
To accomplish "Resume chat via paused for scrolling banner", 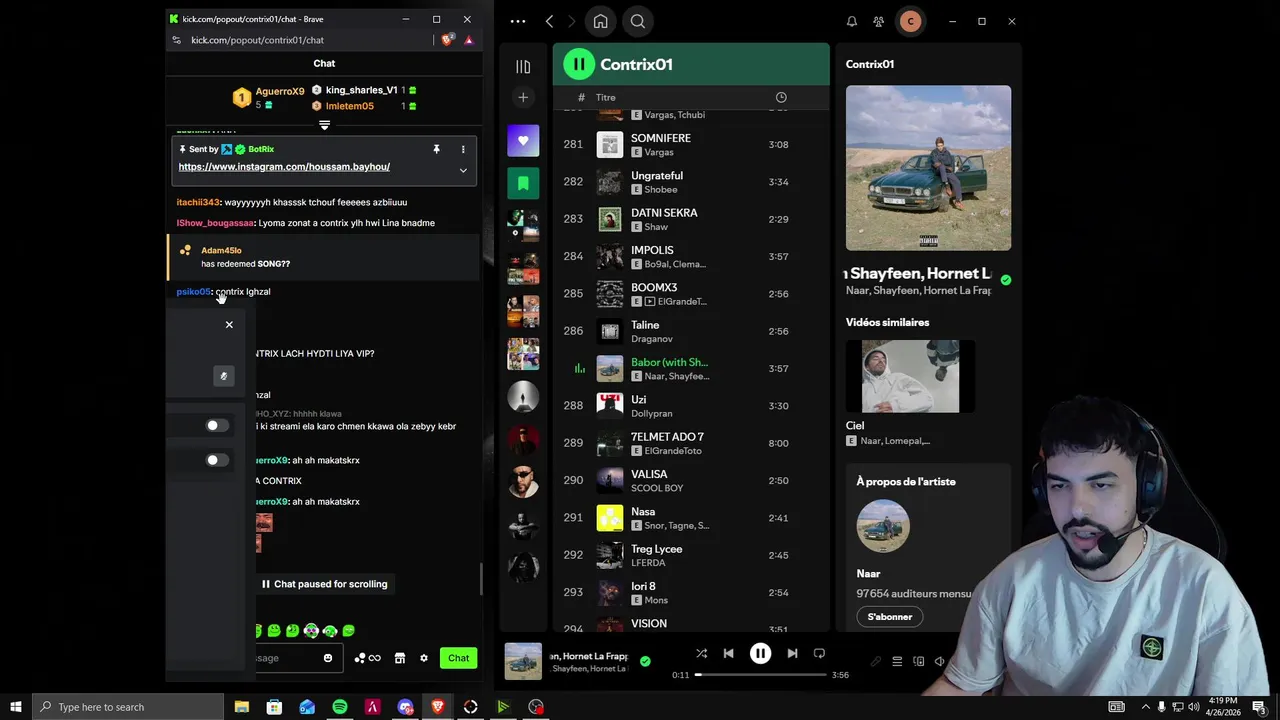I will [x=324, y=584].
